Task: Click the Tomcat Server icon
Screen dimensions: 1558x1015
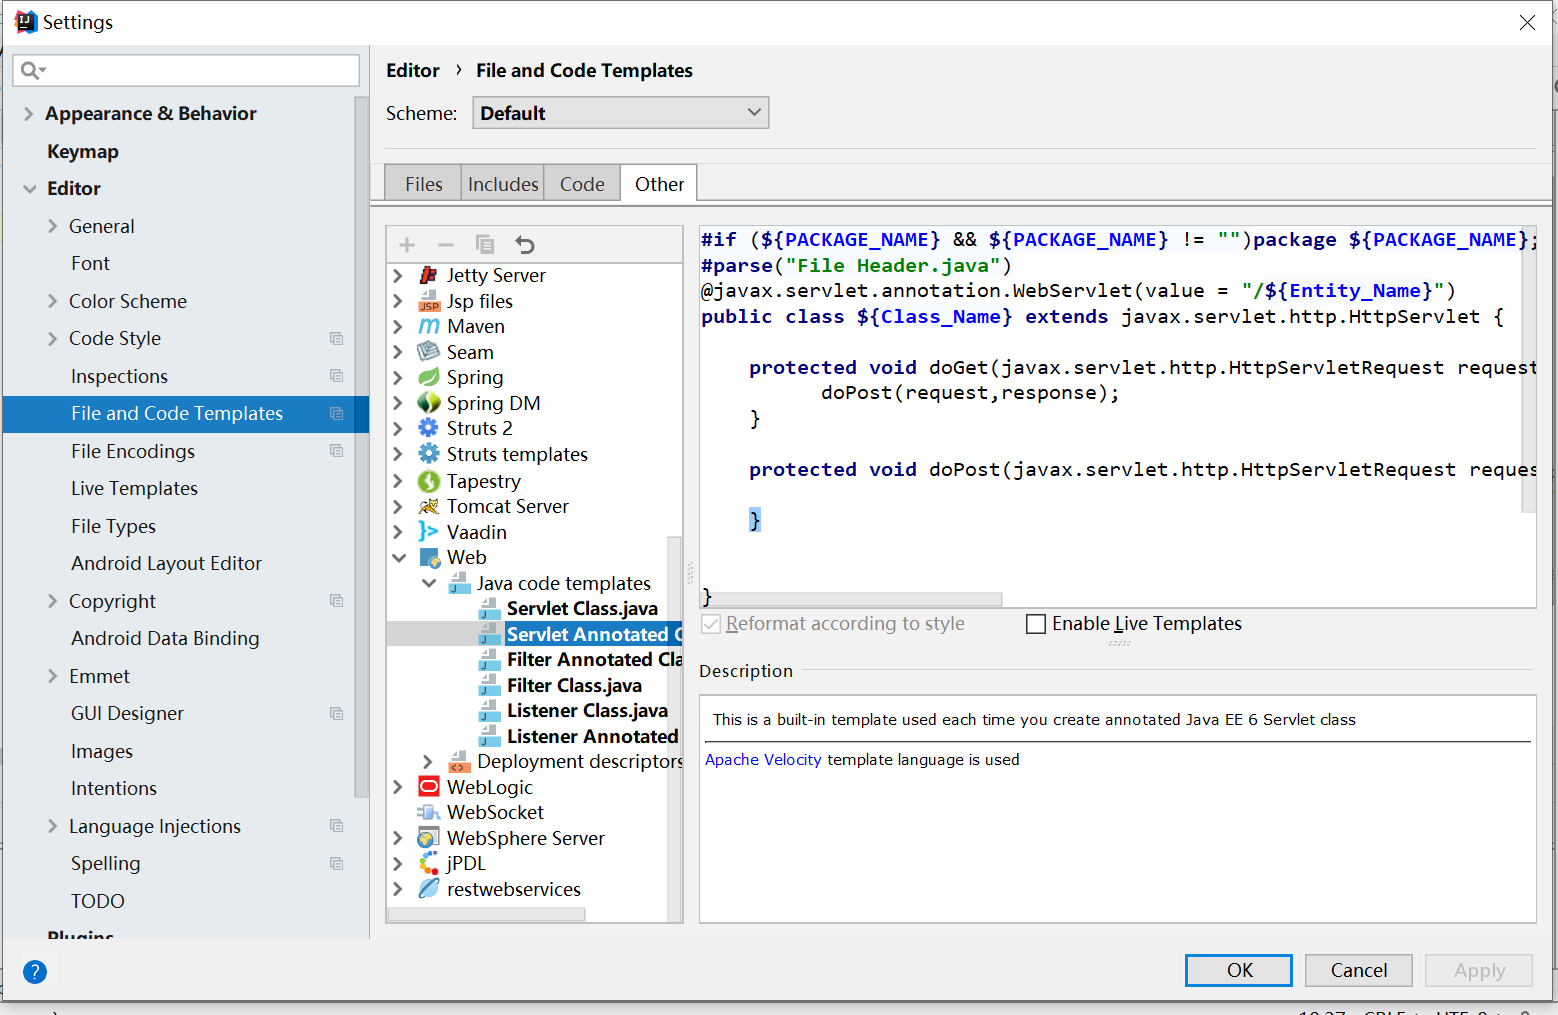Action: 429,506
